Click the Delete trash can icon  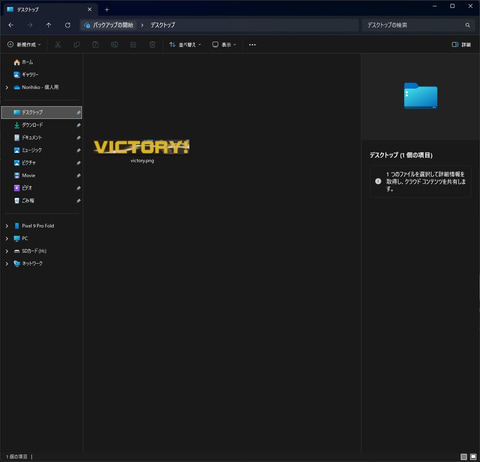click(x=152, y=45)
